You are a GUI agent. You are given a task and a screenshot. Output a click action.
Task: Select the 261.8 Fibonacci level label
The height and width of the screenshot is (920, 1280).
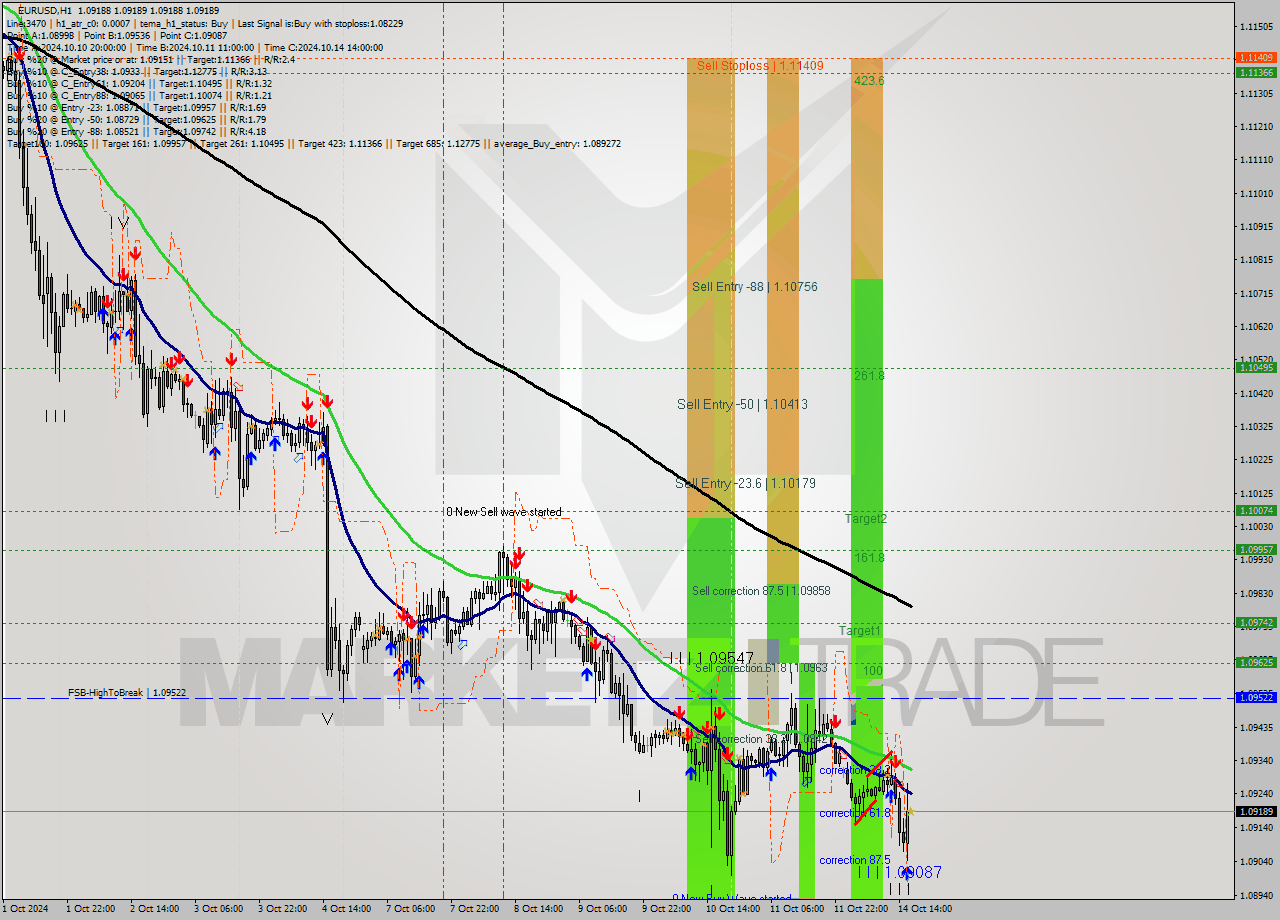pyautogui.click(x=869, y=375)
